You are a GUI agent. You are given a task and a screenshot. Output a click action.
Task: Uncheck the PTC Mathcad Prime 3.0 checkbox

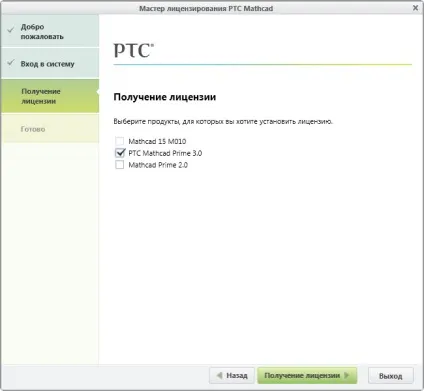tap(119, 153)
